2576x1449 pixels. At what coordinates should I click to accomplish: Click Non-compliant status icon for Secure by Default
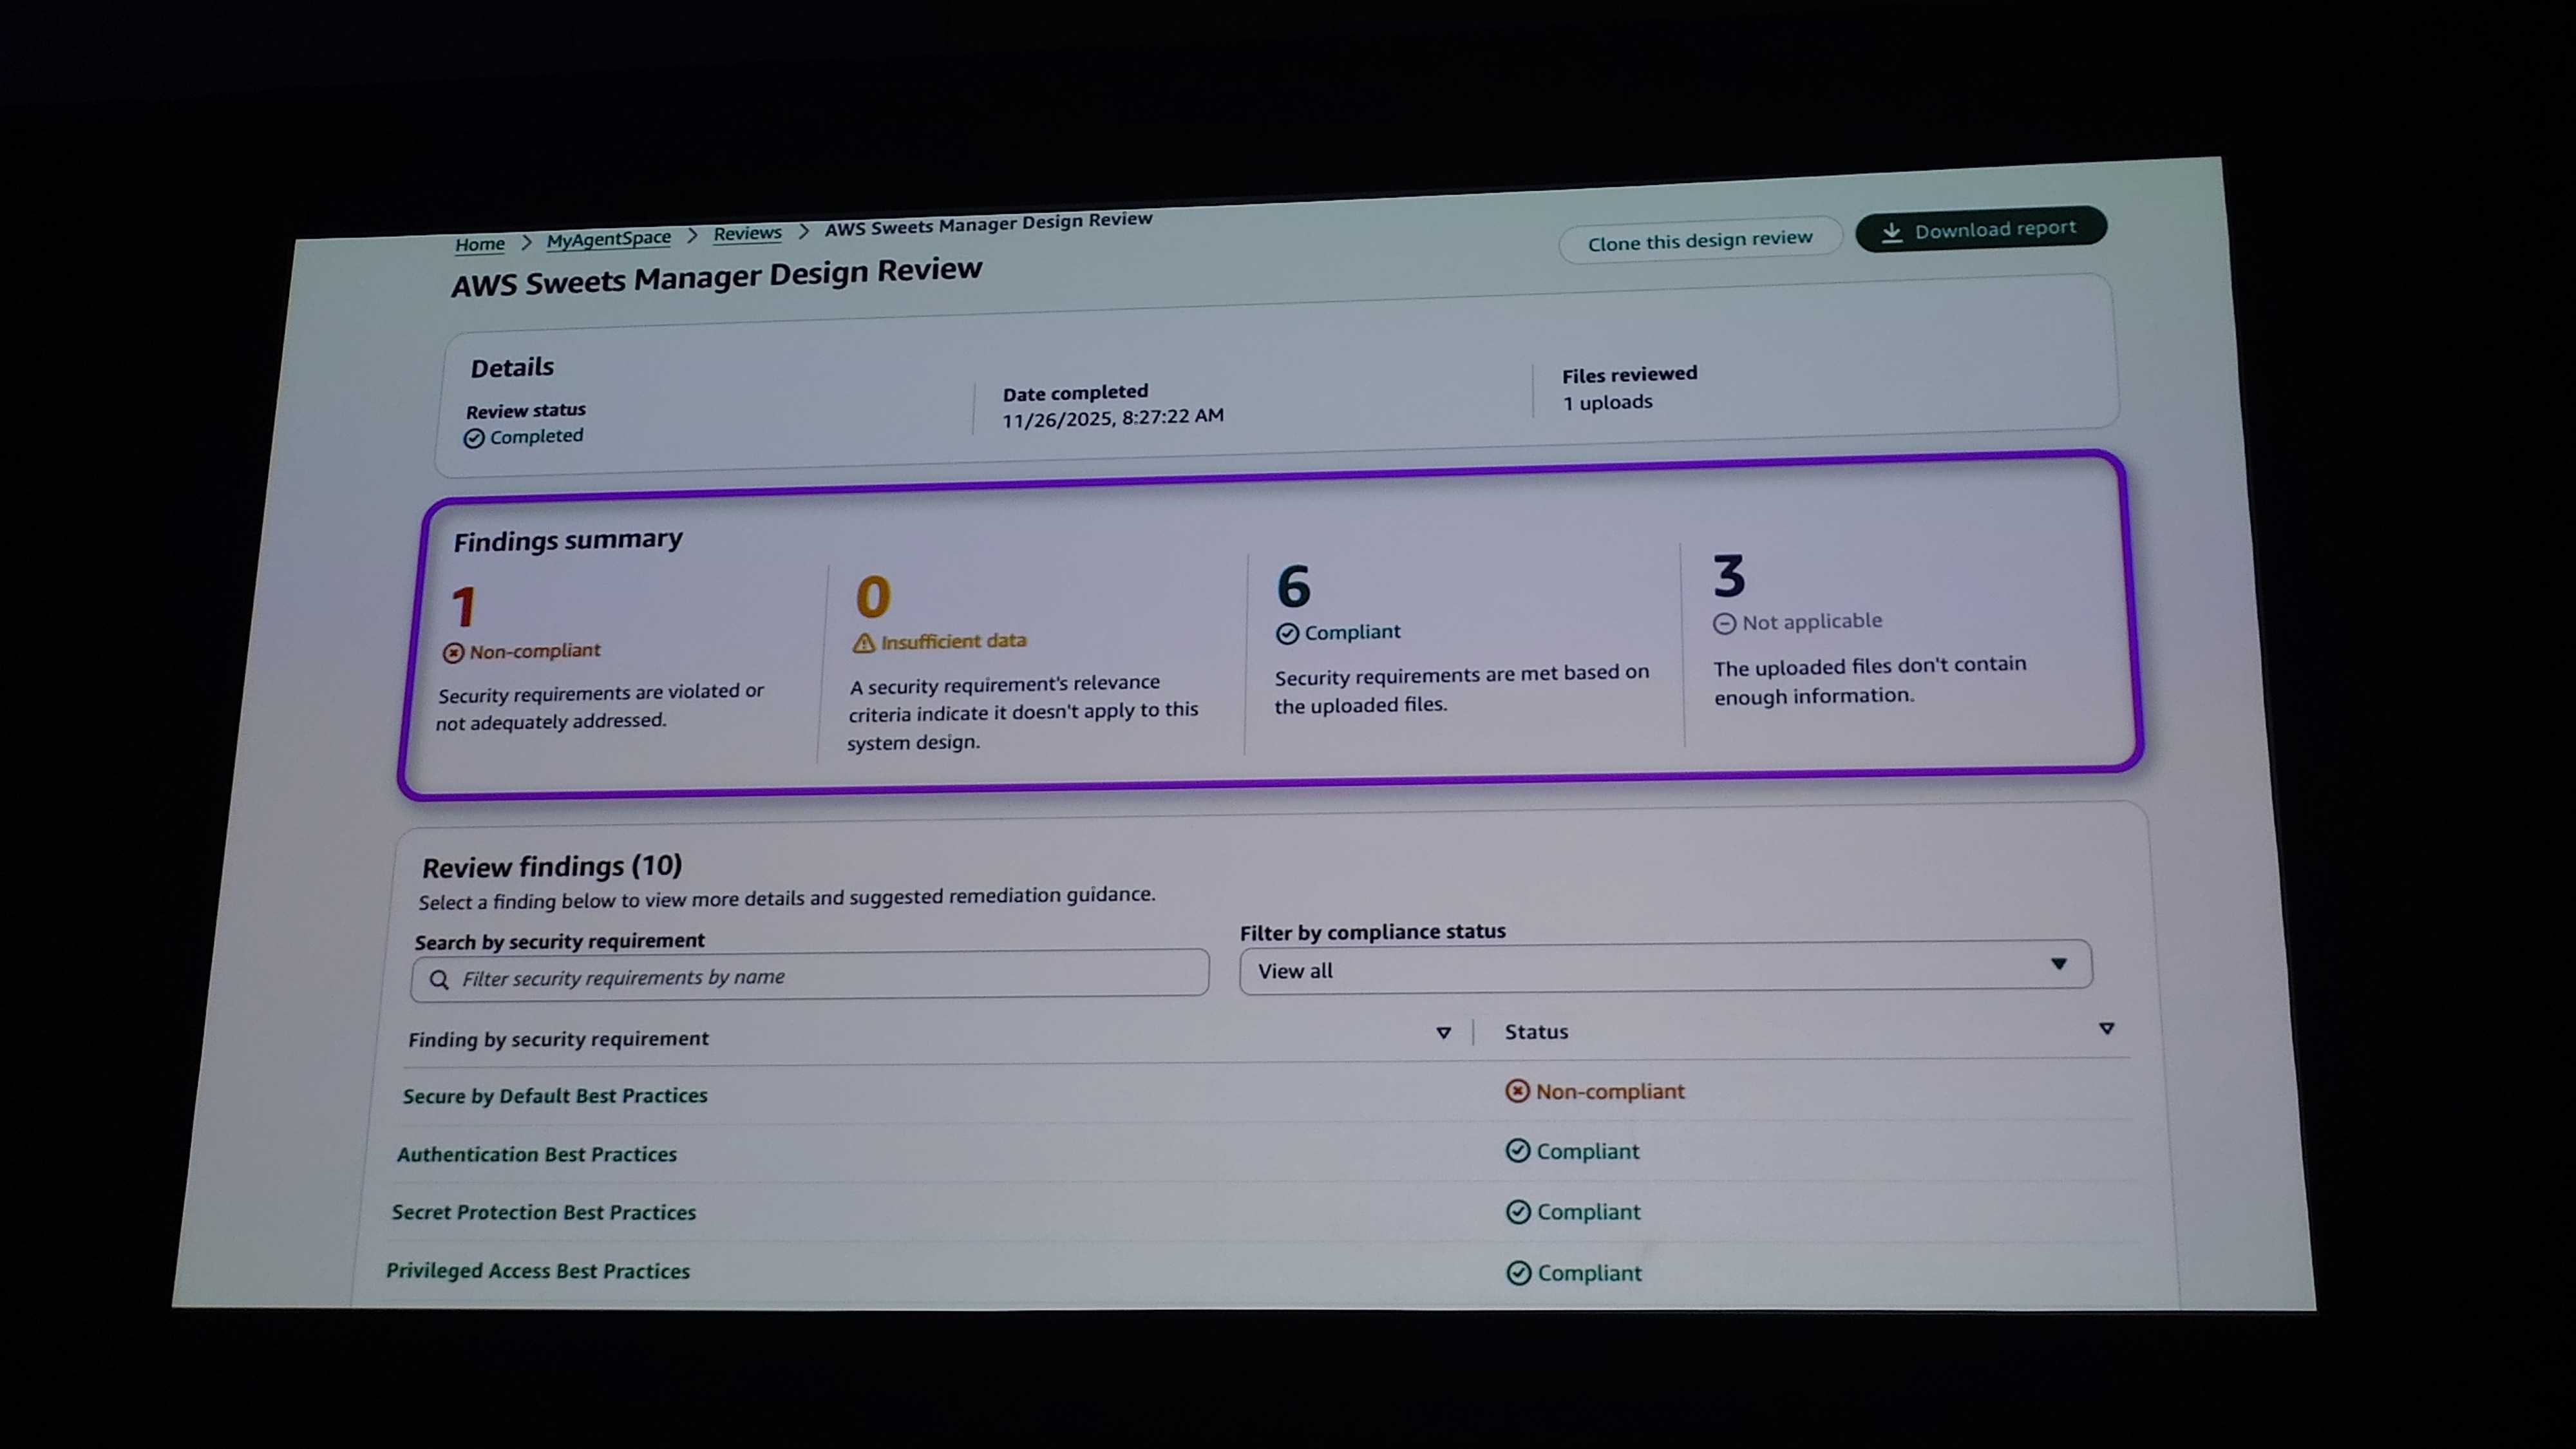point(1517,1091)
